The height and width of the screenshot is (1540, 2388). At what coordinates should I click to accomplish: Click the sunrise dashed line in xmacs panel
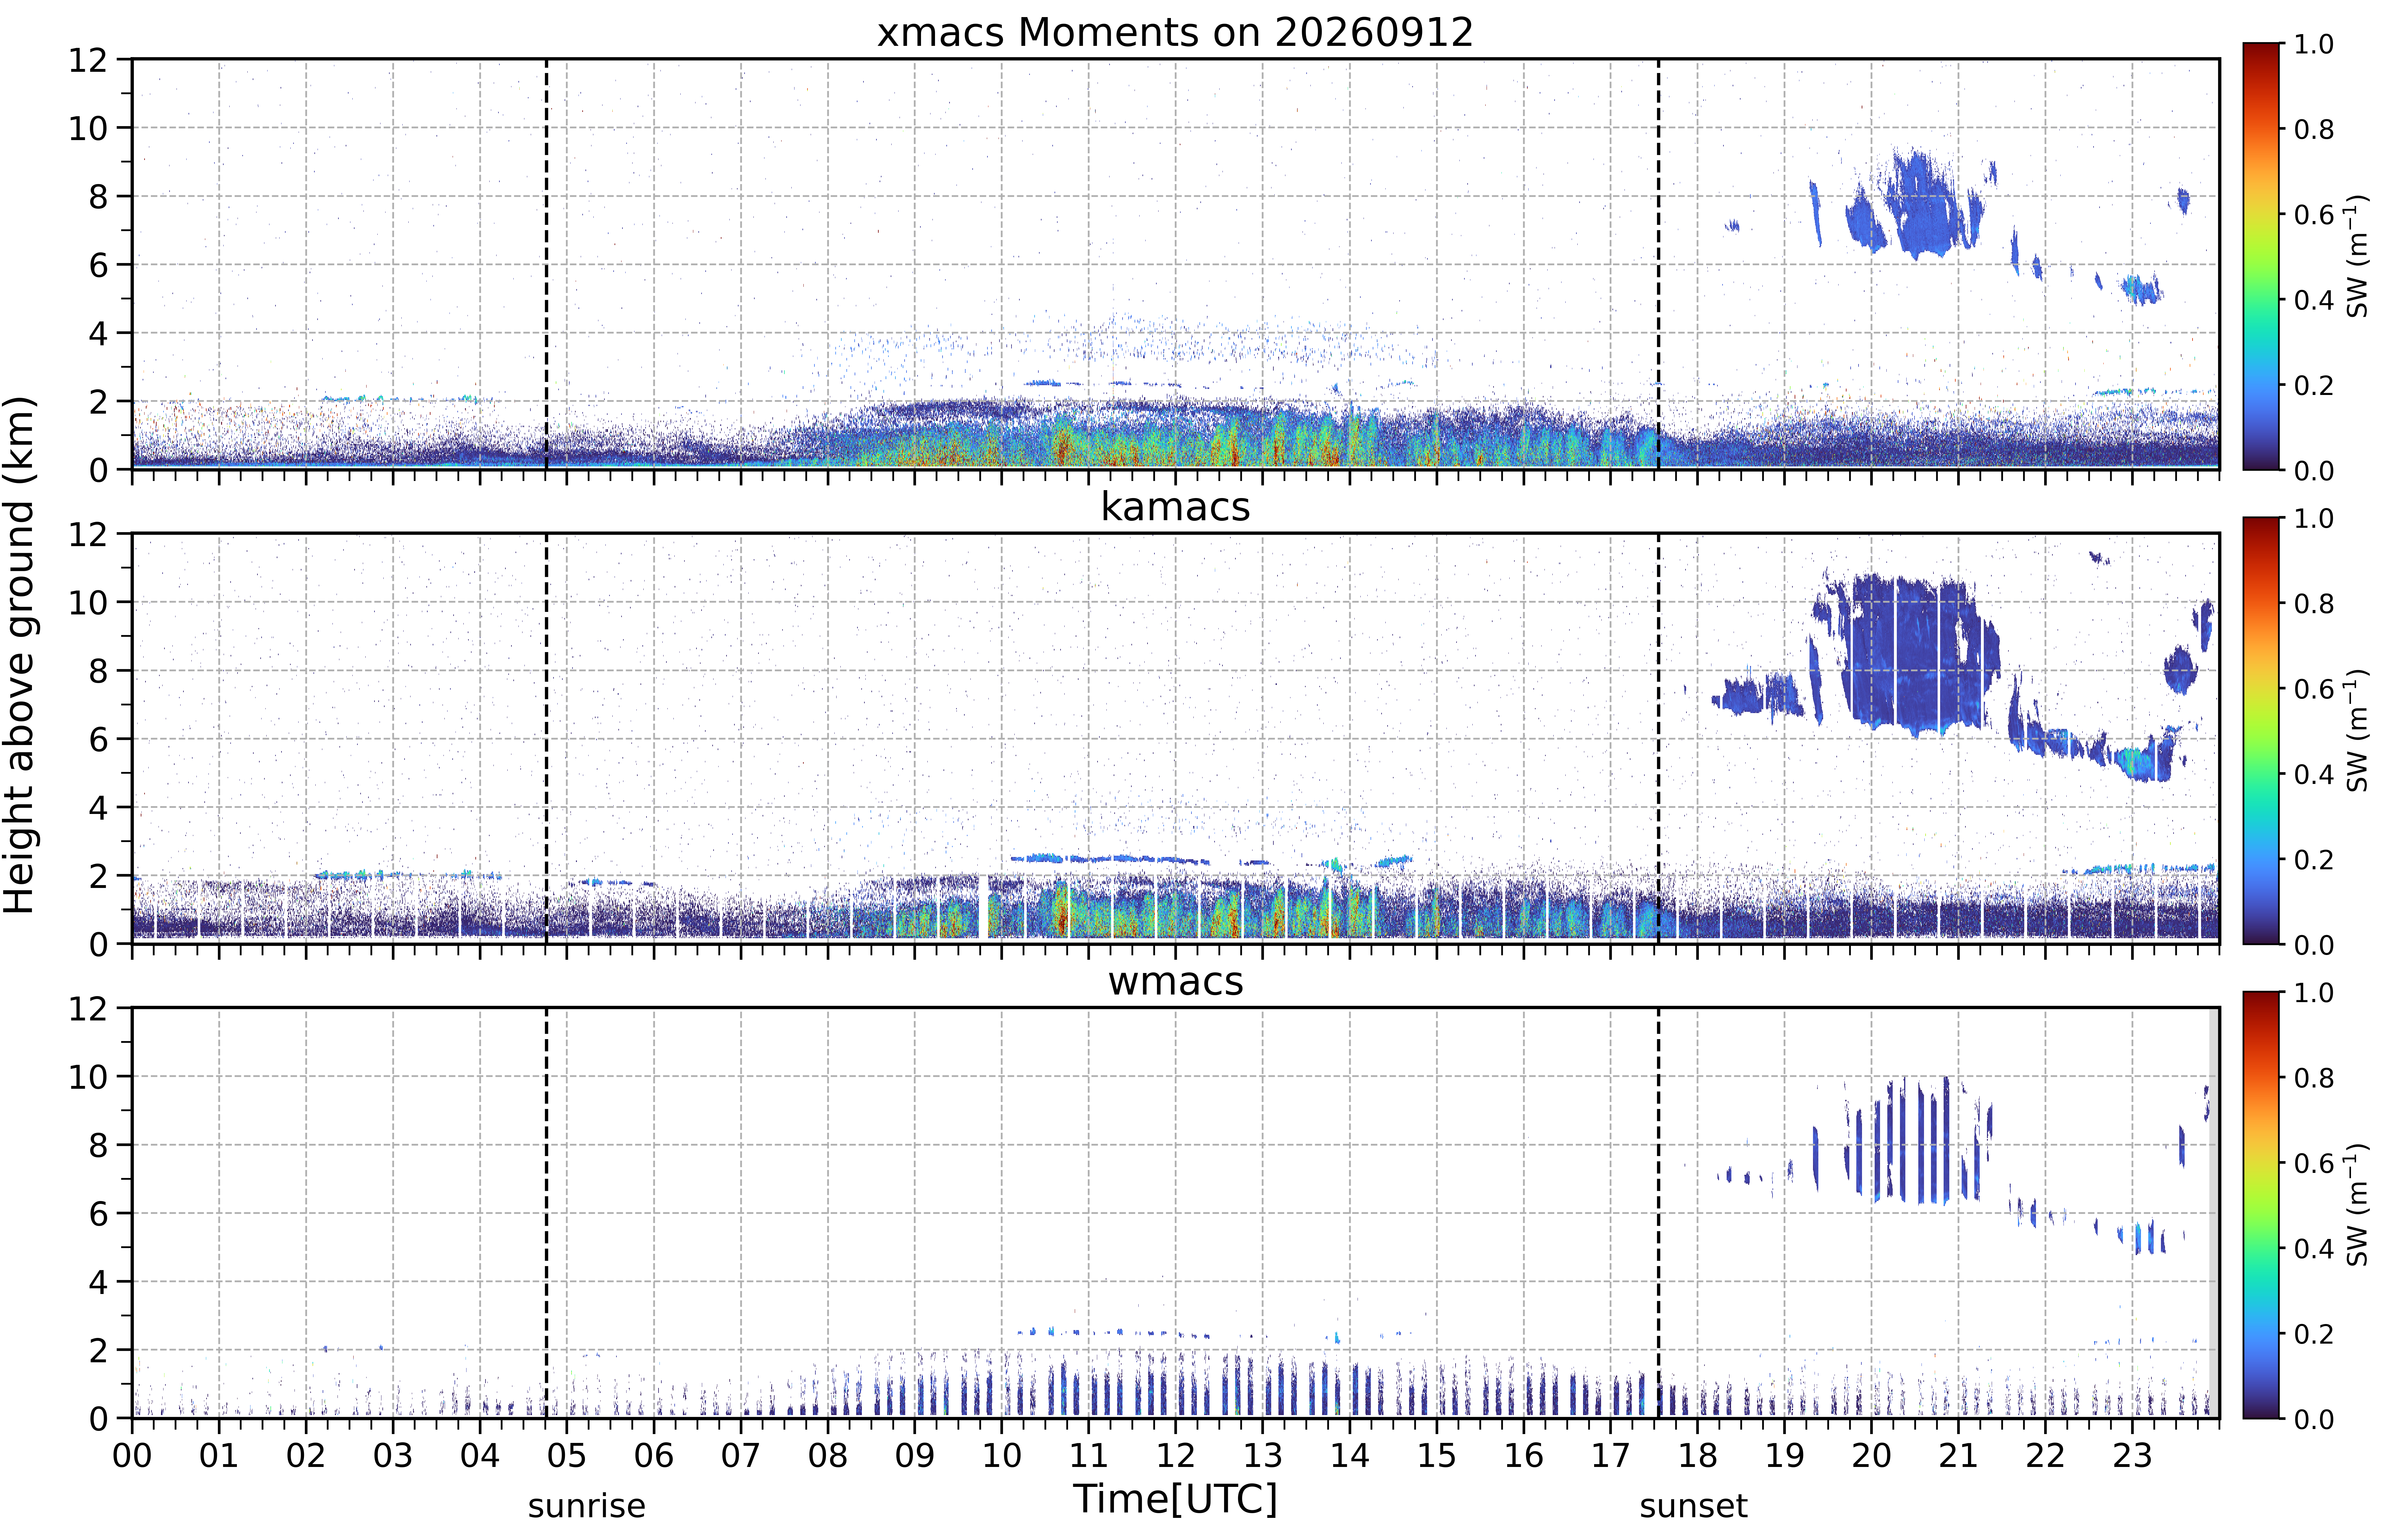click(x=546, y=264)
